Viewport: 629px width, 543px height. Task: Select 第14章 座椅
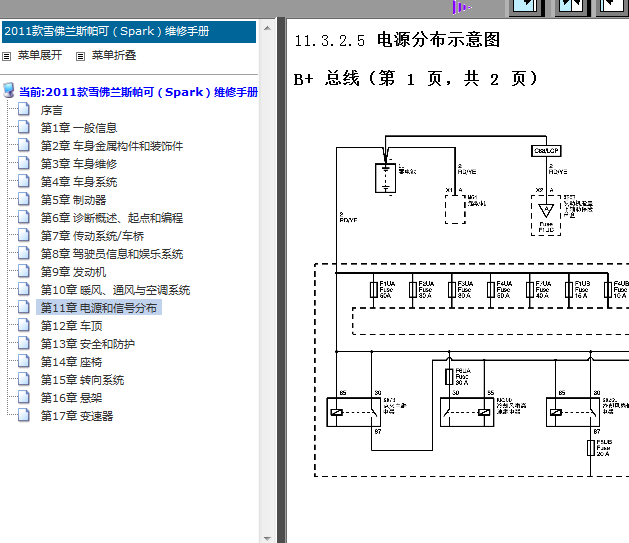(71, 362)
